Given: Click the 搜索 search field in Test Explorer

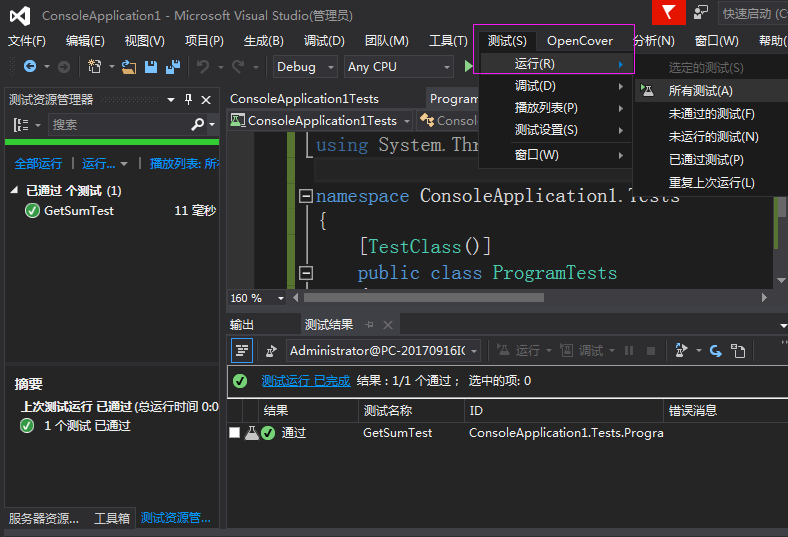Looking at the screenshot, I should pos(119,124).
